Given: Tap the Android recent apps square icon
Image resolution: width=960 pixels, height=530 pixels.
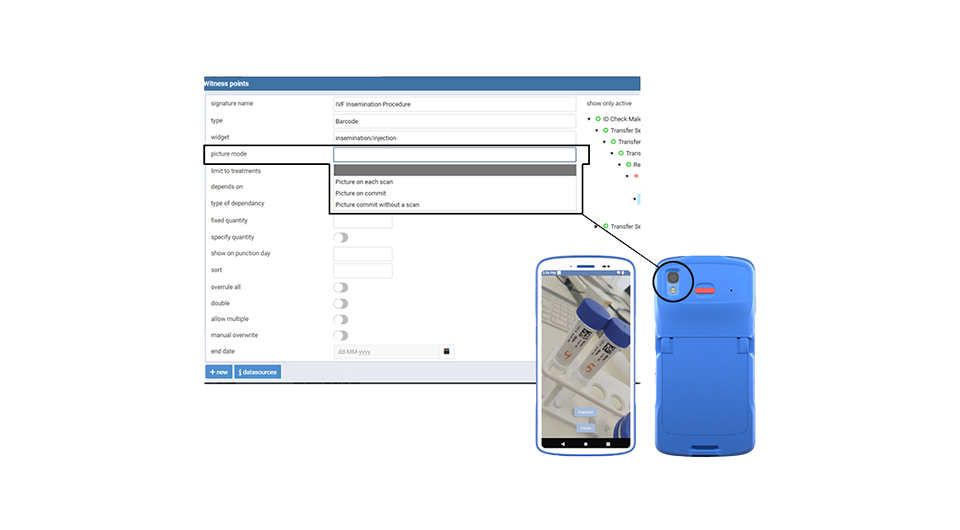Looking at the screenshot, I should pos(608,442).
